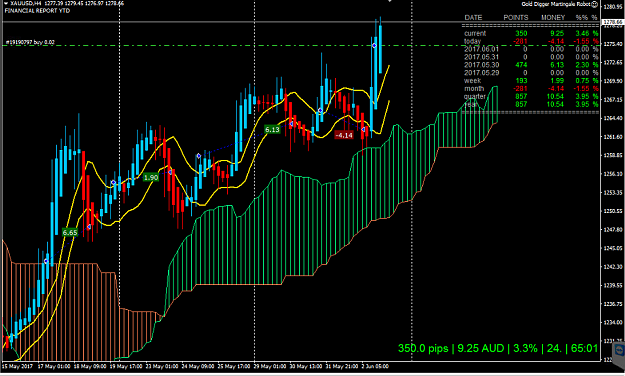Click the current price tag 1278.66 on price axis
Image resolution: width=625 pixels, height=376 pixels.
click(613, 22)
